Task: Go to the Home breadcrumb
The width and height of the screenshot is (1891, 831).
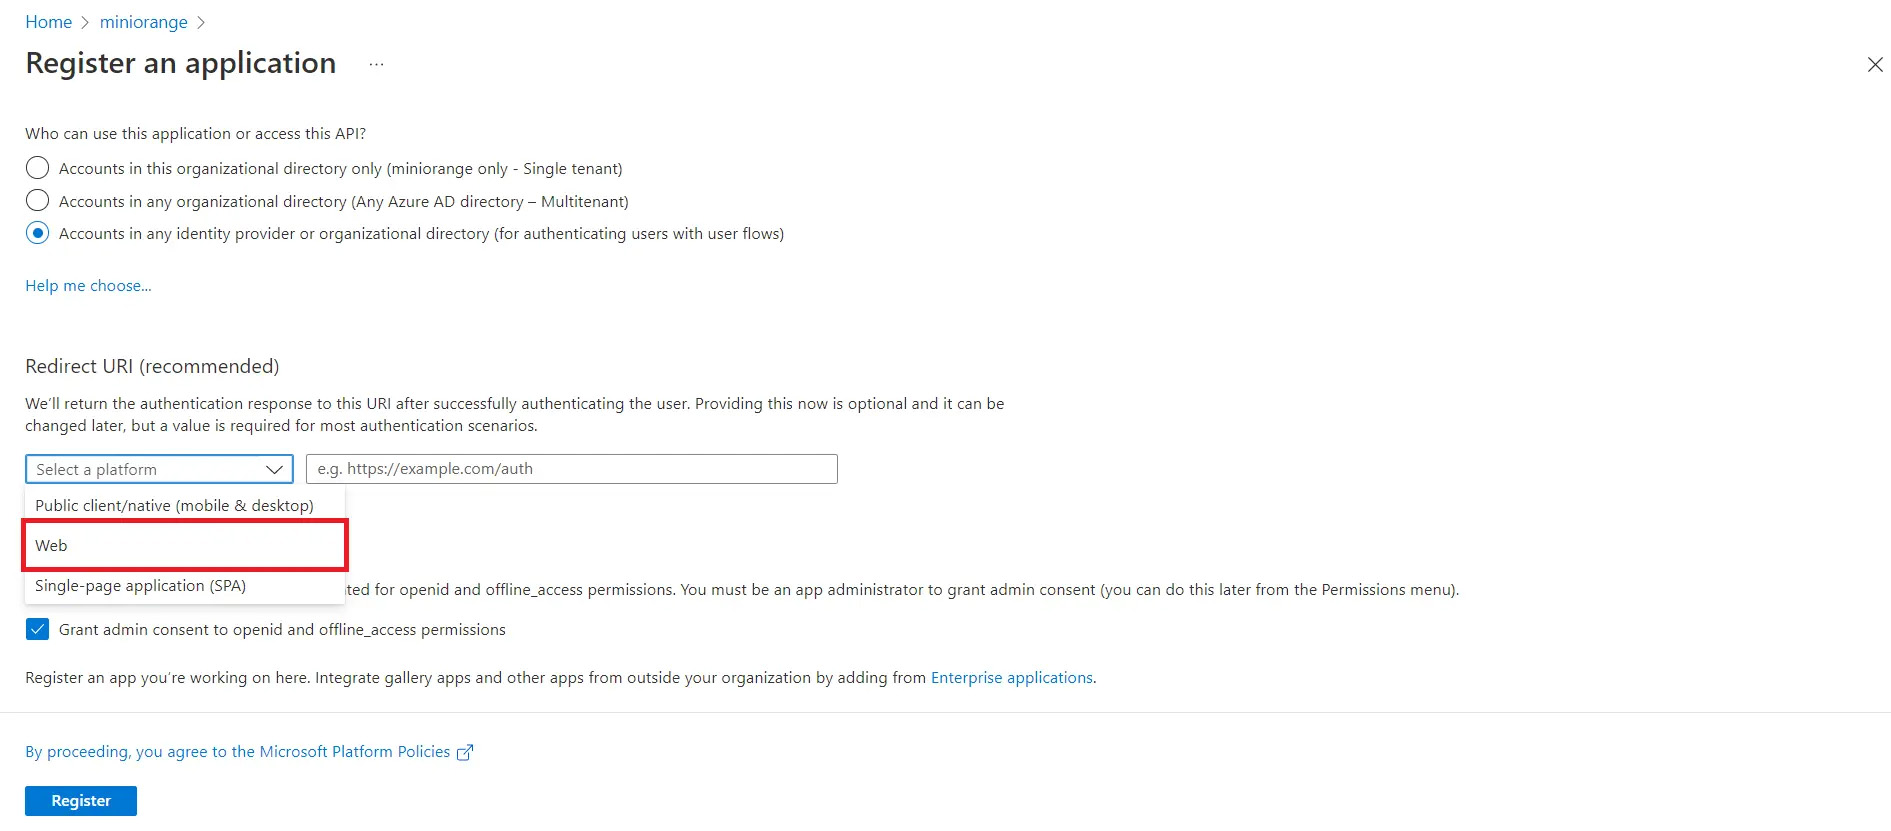Action: click(48, 22)
